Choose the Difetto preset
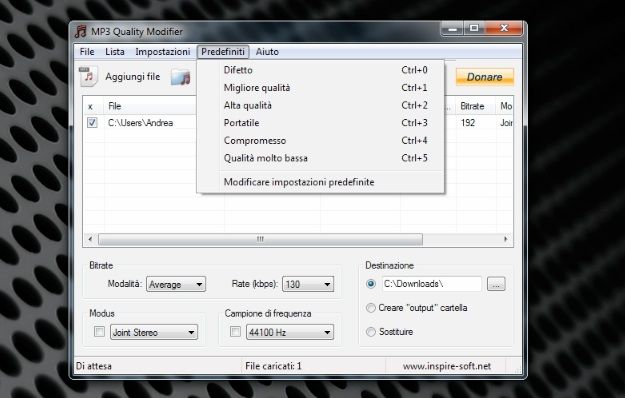 (320, 70)
